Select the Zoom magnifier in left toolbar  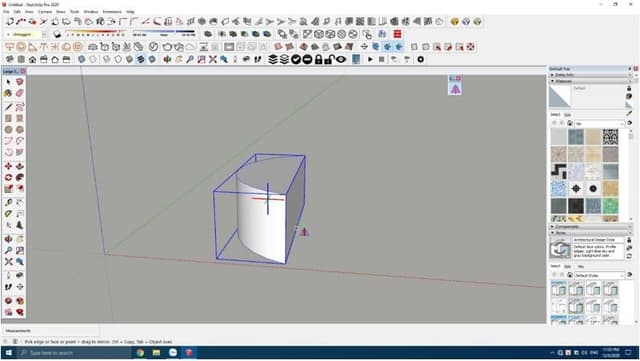(9, 250)
